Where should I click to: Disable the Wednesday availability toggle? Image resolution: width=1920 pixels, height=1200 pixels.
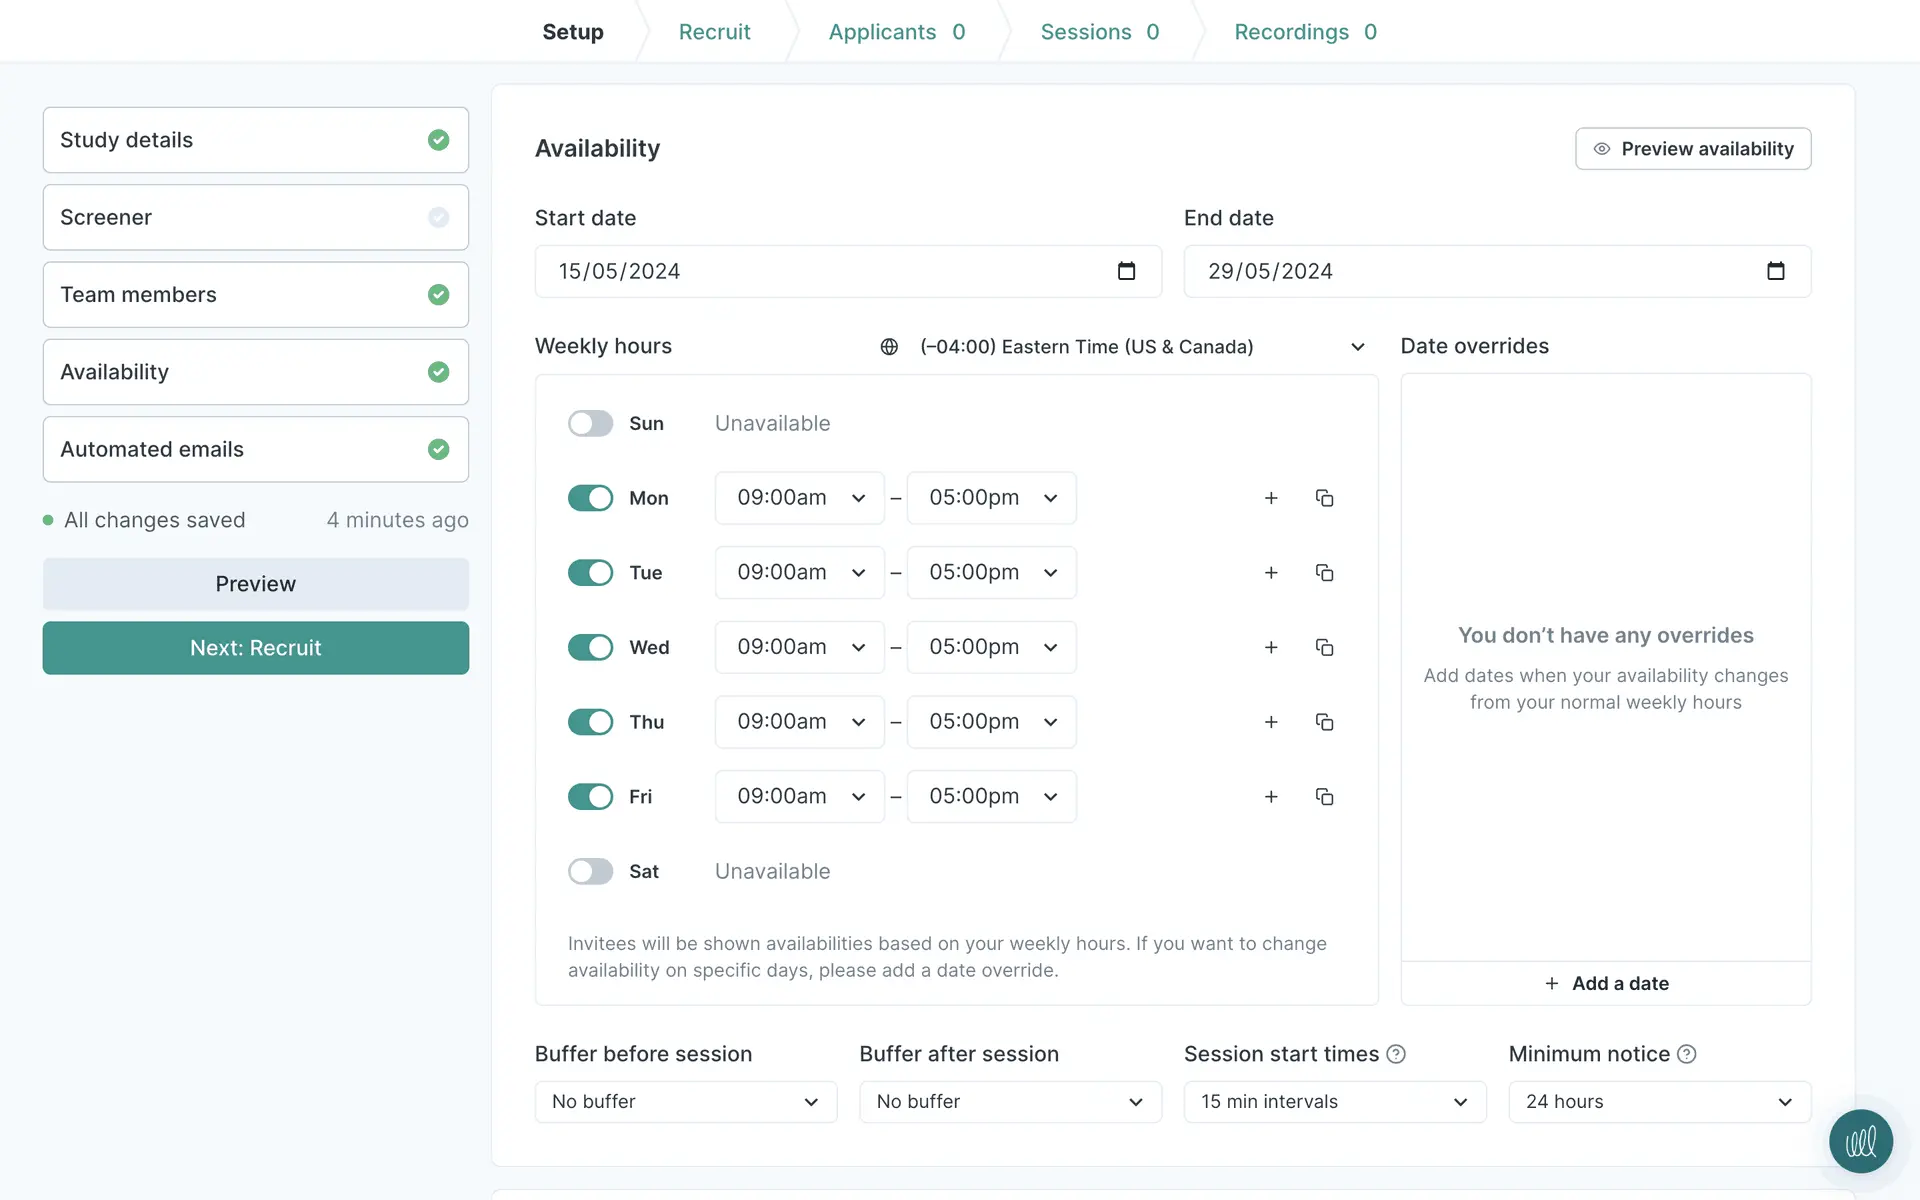[590, 647]
